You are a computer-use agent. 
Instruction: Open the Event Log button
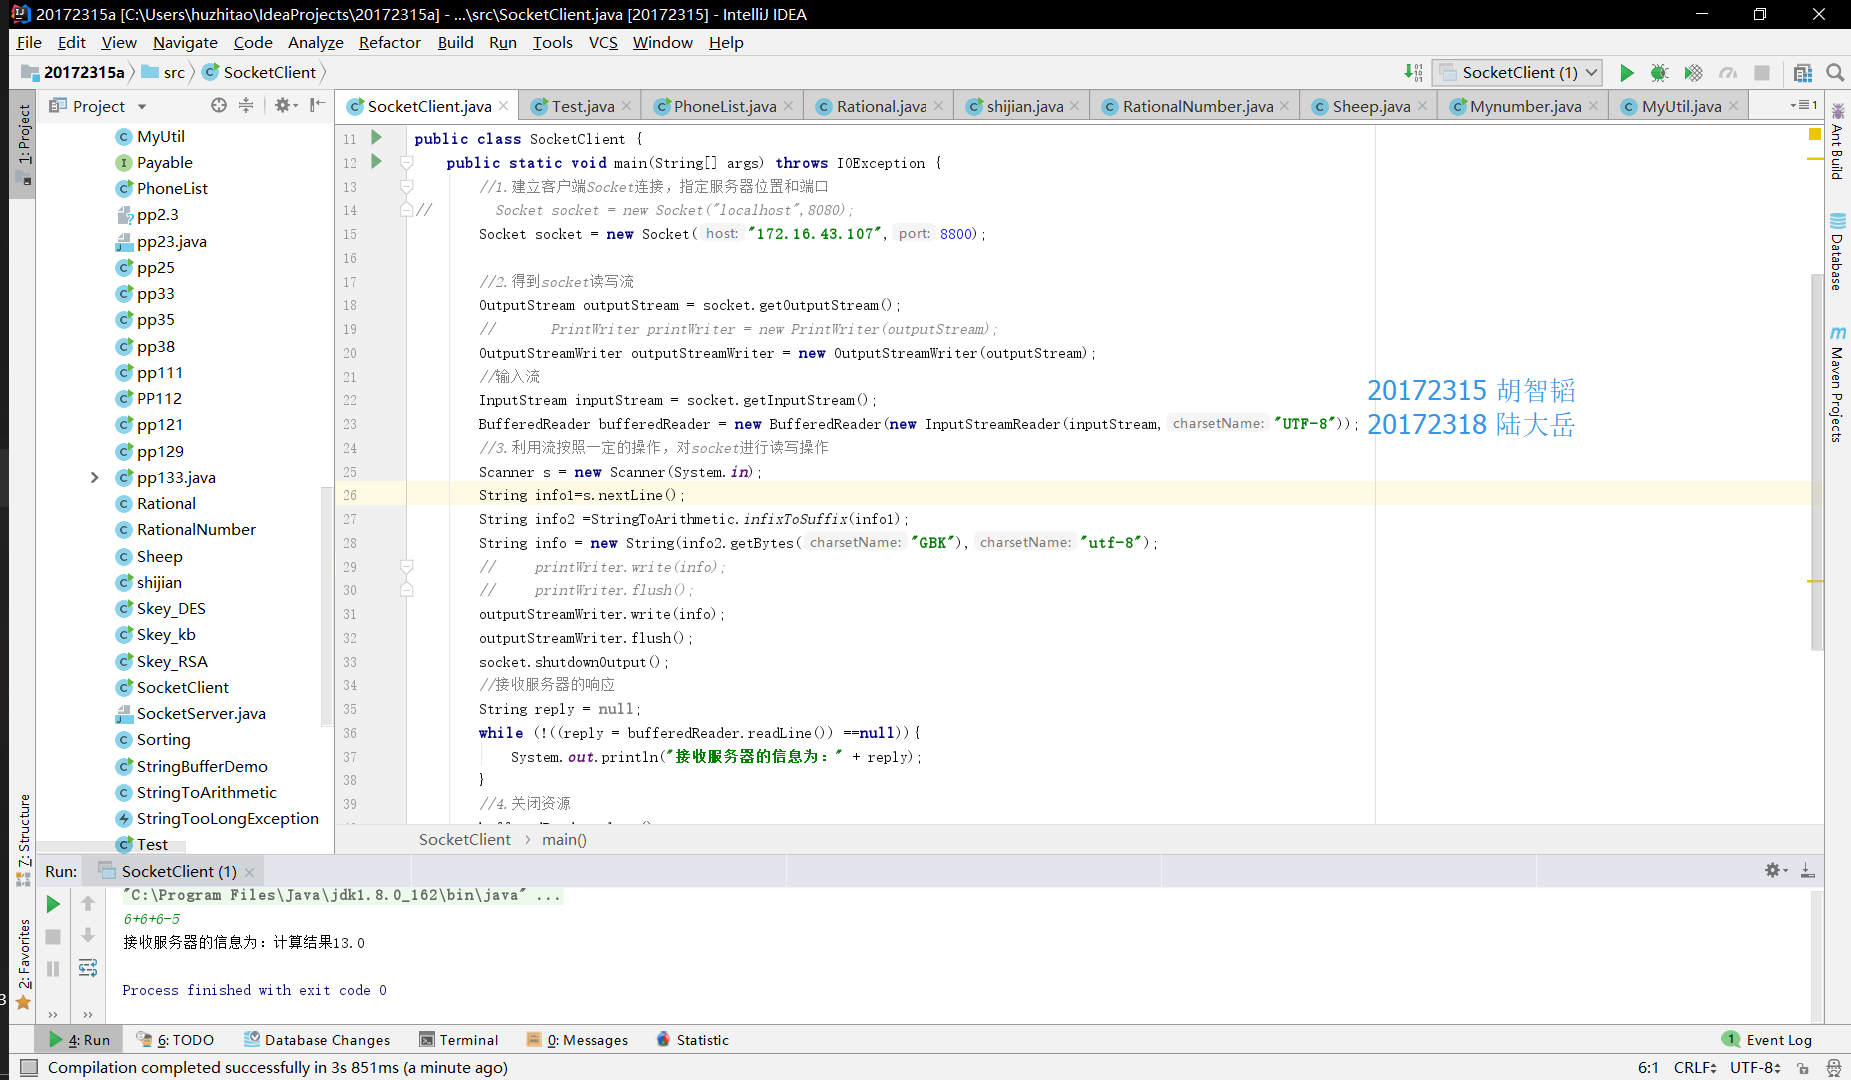(1767, 1040)
